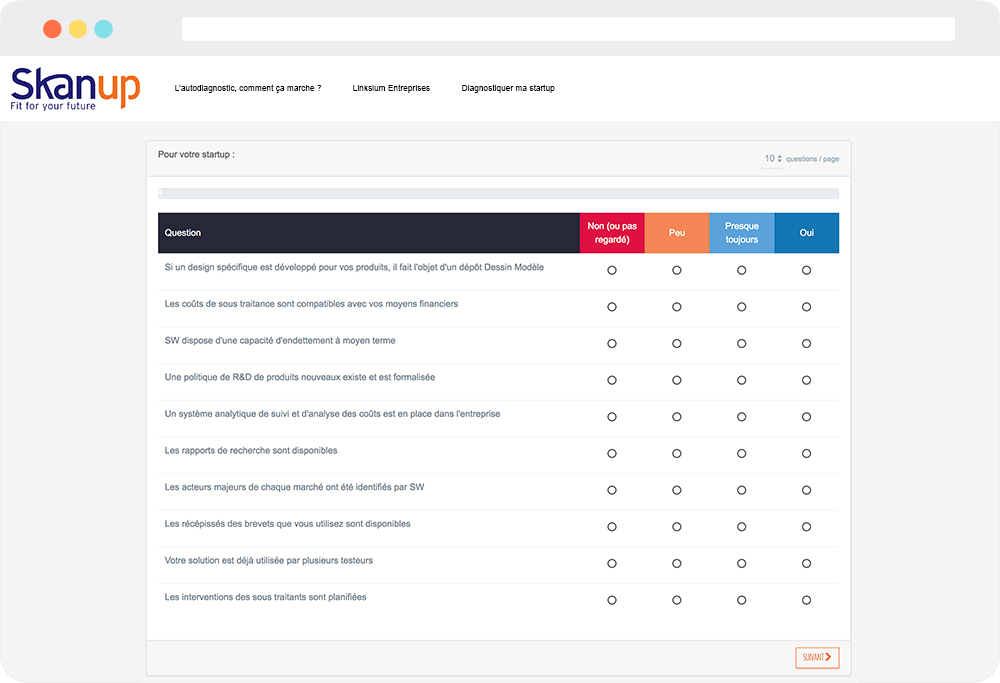This screenshot has width=1000, height=683.
Task: Click the light blue Presque toujours header
Action: click(x=742, y=233)
